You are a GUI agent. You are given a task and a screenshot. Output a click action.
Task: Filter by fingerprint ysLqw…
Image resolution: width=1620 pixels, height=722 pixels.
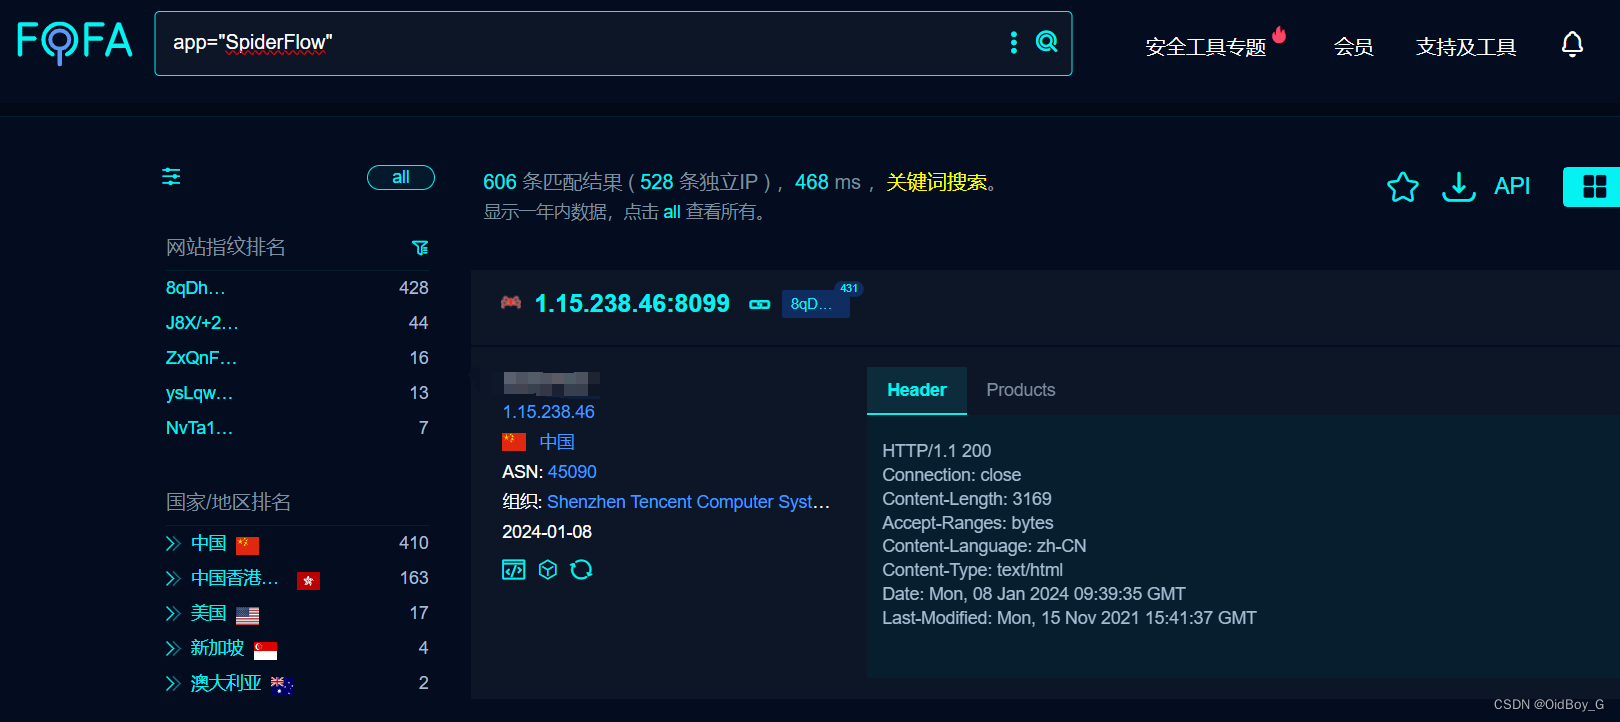point(199,393)
